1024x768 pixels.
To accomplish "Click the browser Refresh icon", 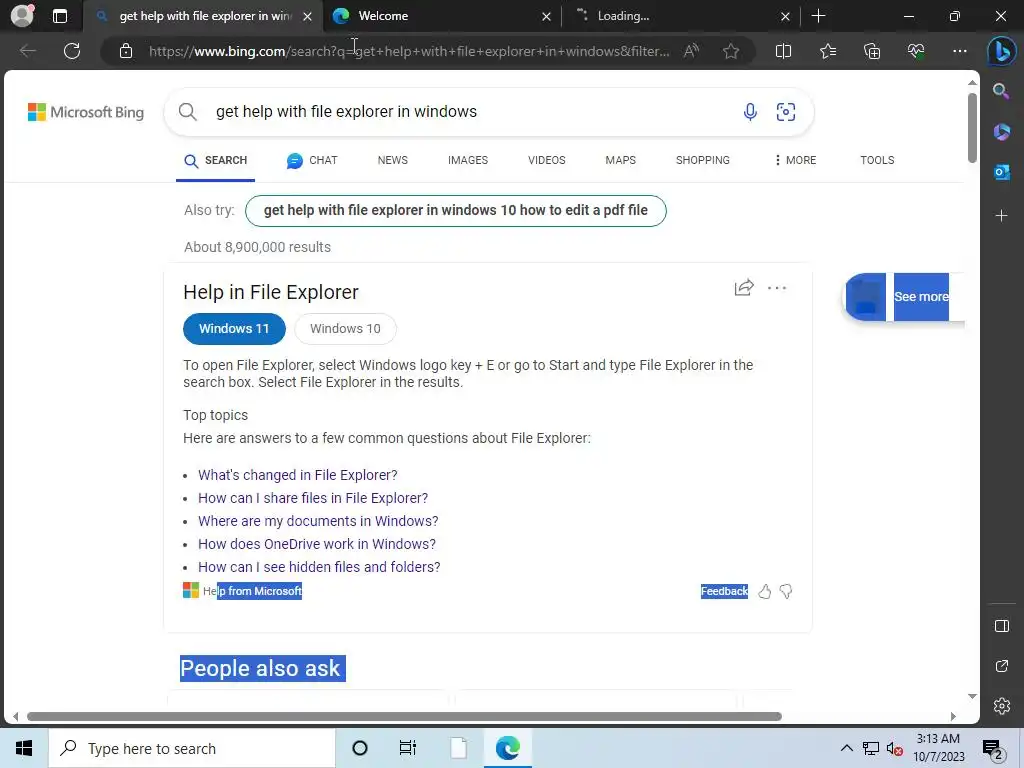I will coord(72,51).
